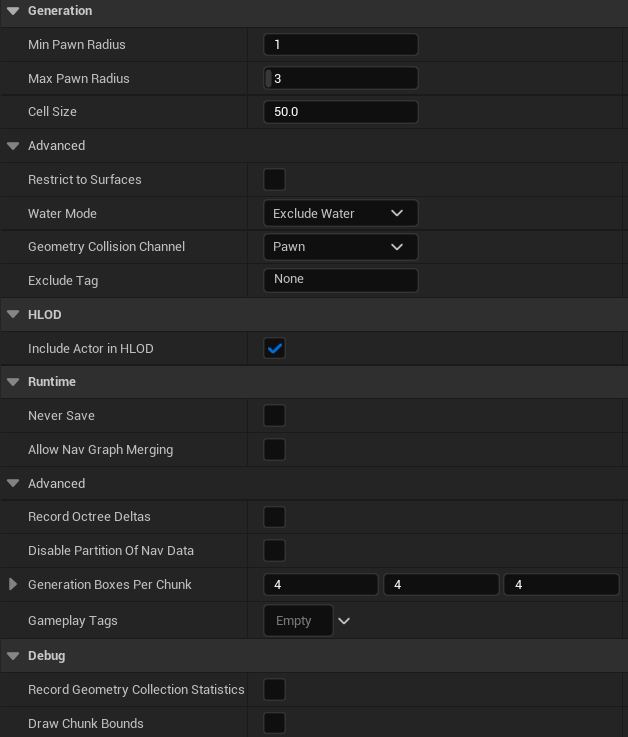This screenshot has height=737, width=628.
Task: Toggle Record Geometry Collection Statistics
Action: coord(274,689)
